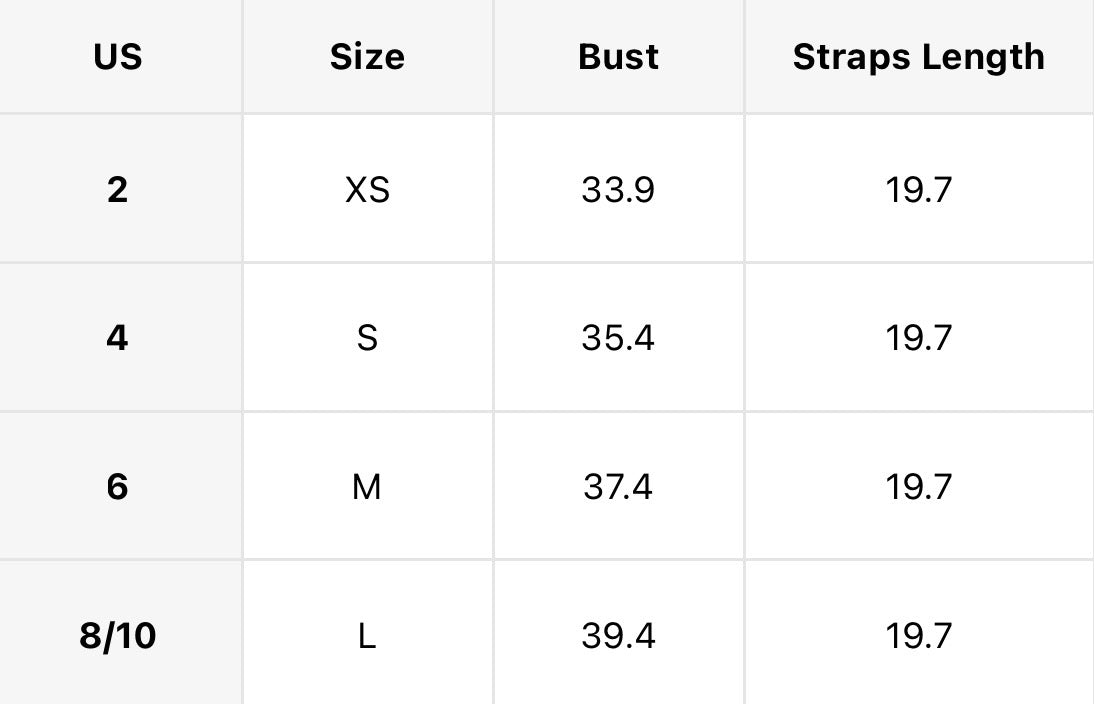Click the Bust column header
The image size is (1094, 704).
[x=618, y=57]
